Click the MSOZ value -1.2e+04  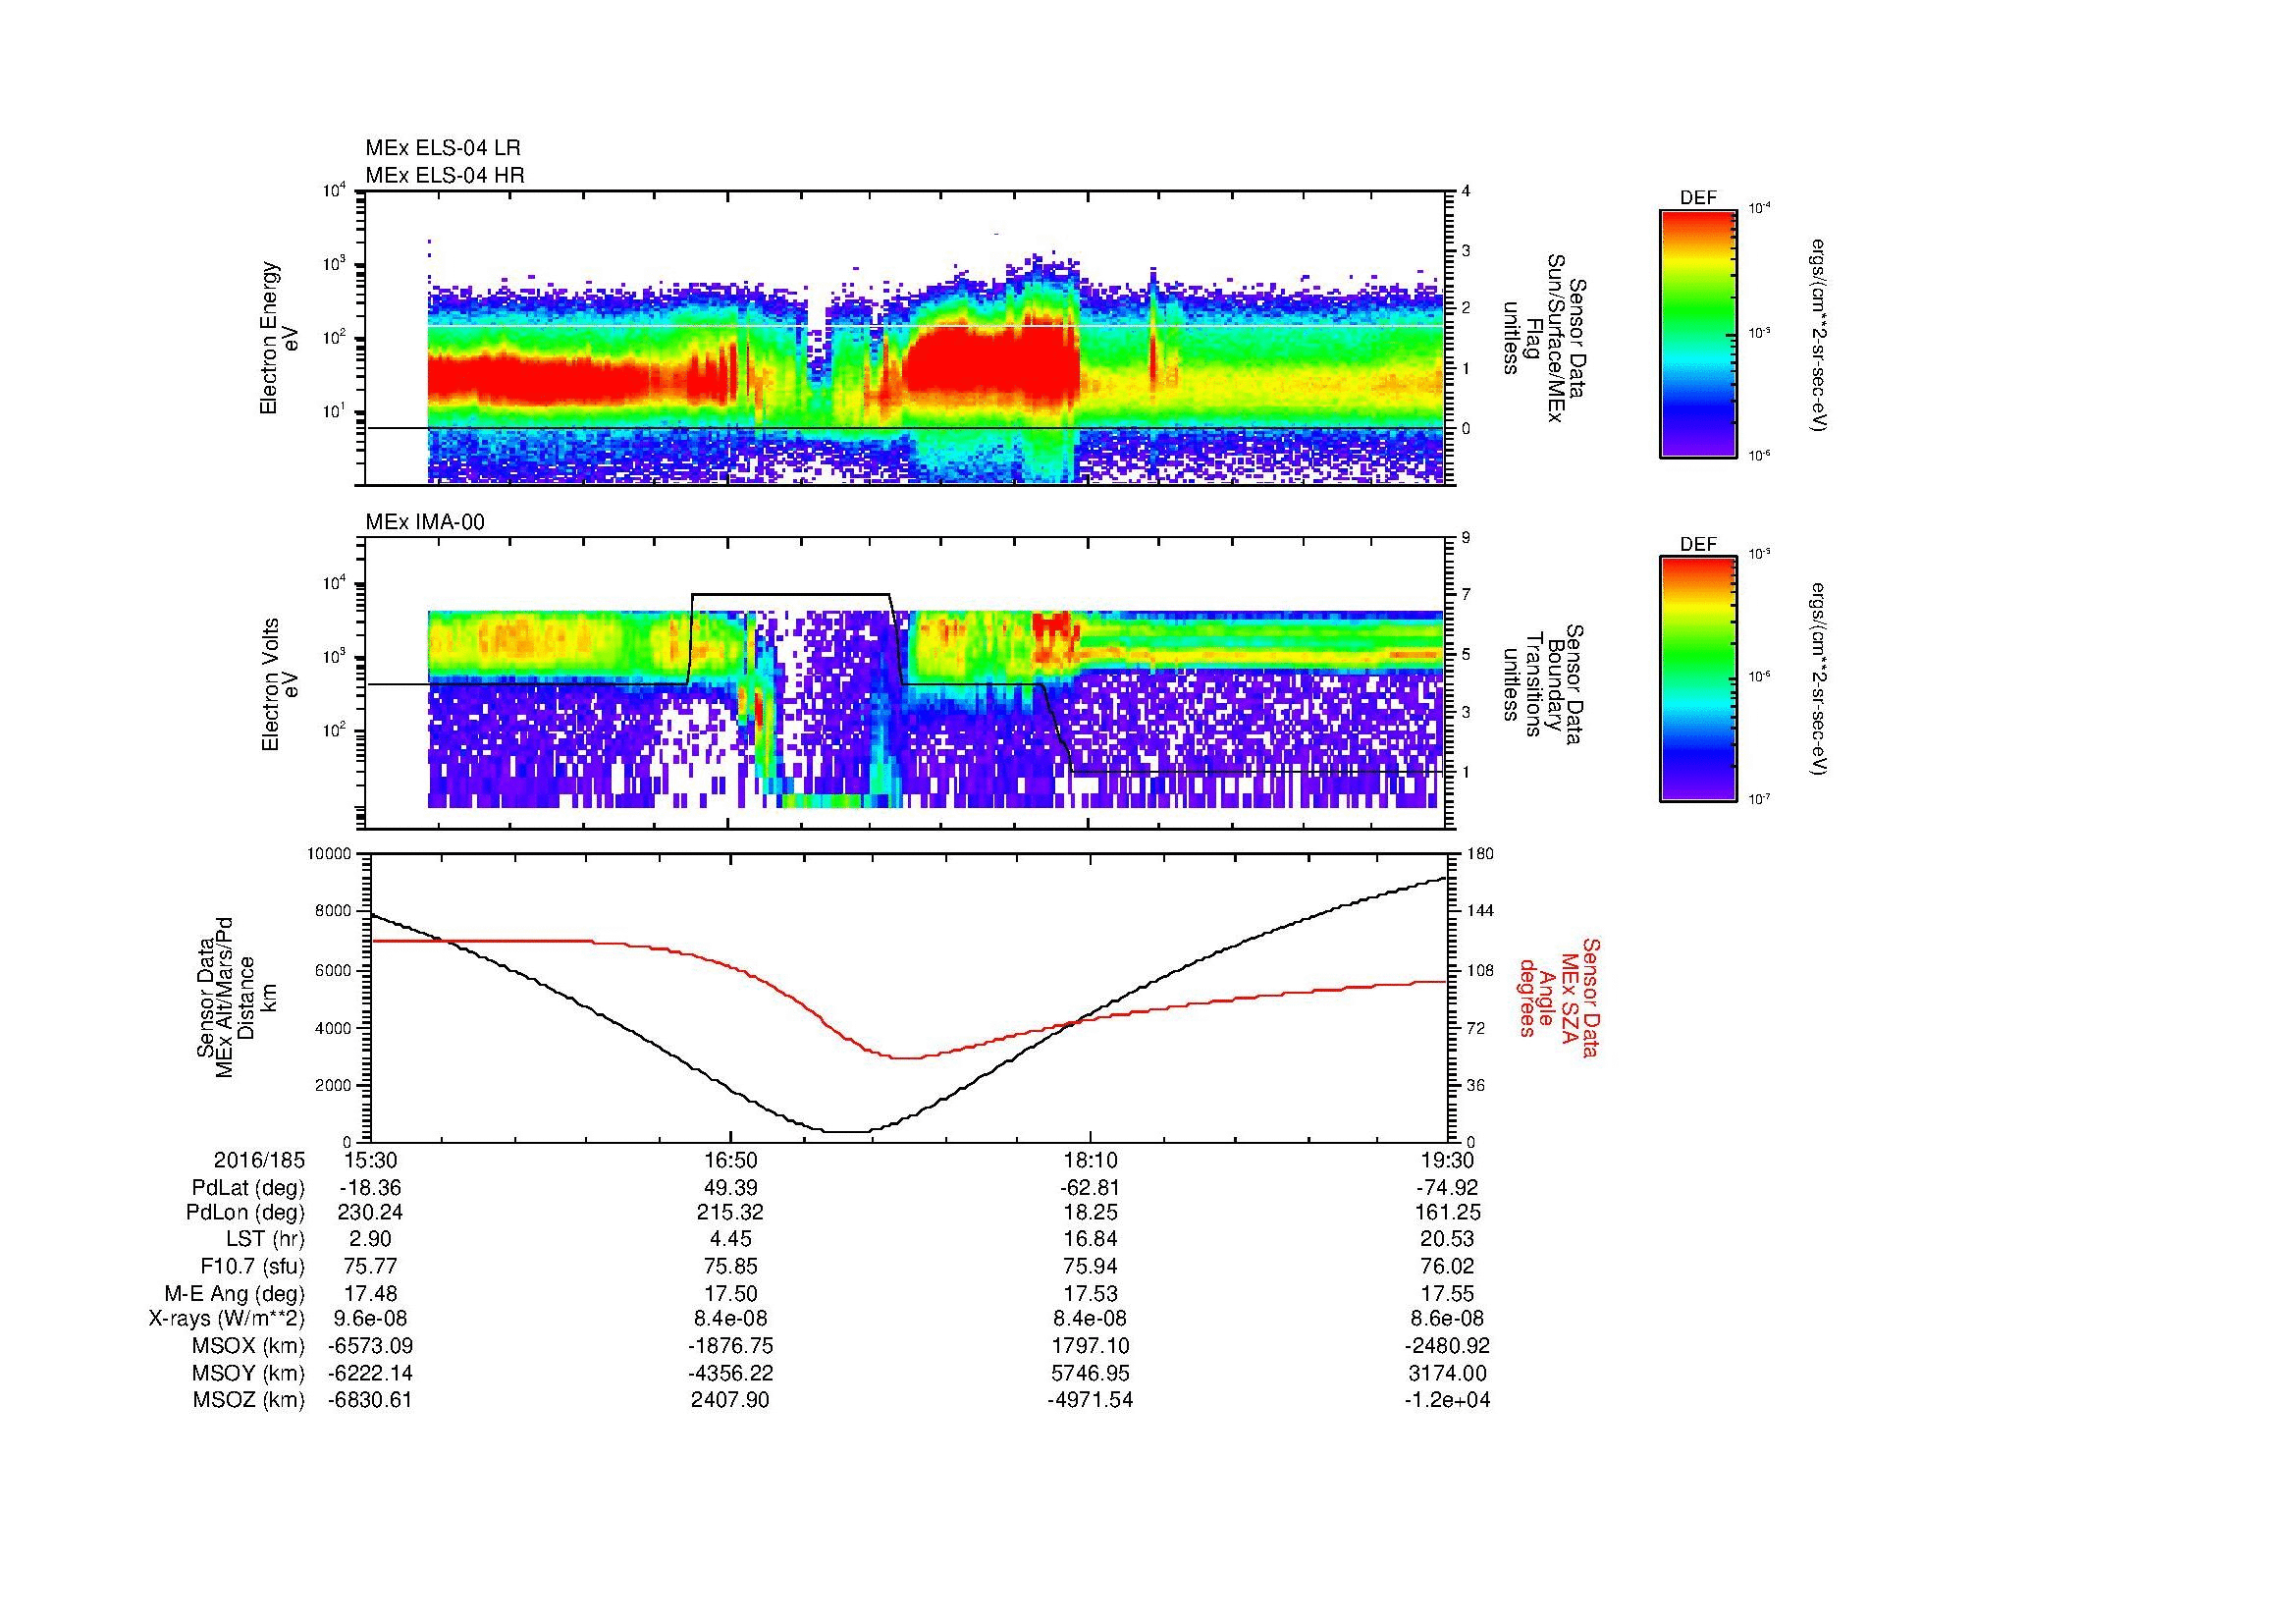(1448, 1400)
